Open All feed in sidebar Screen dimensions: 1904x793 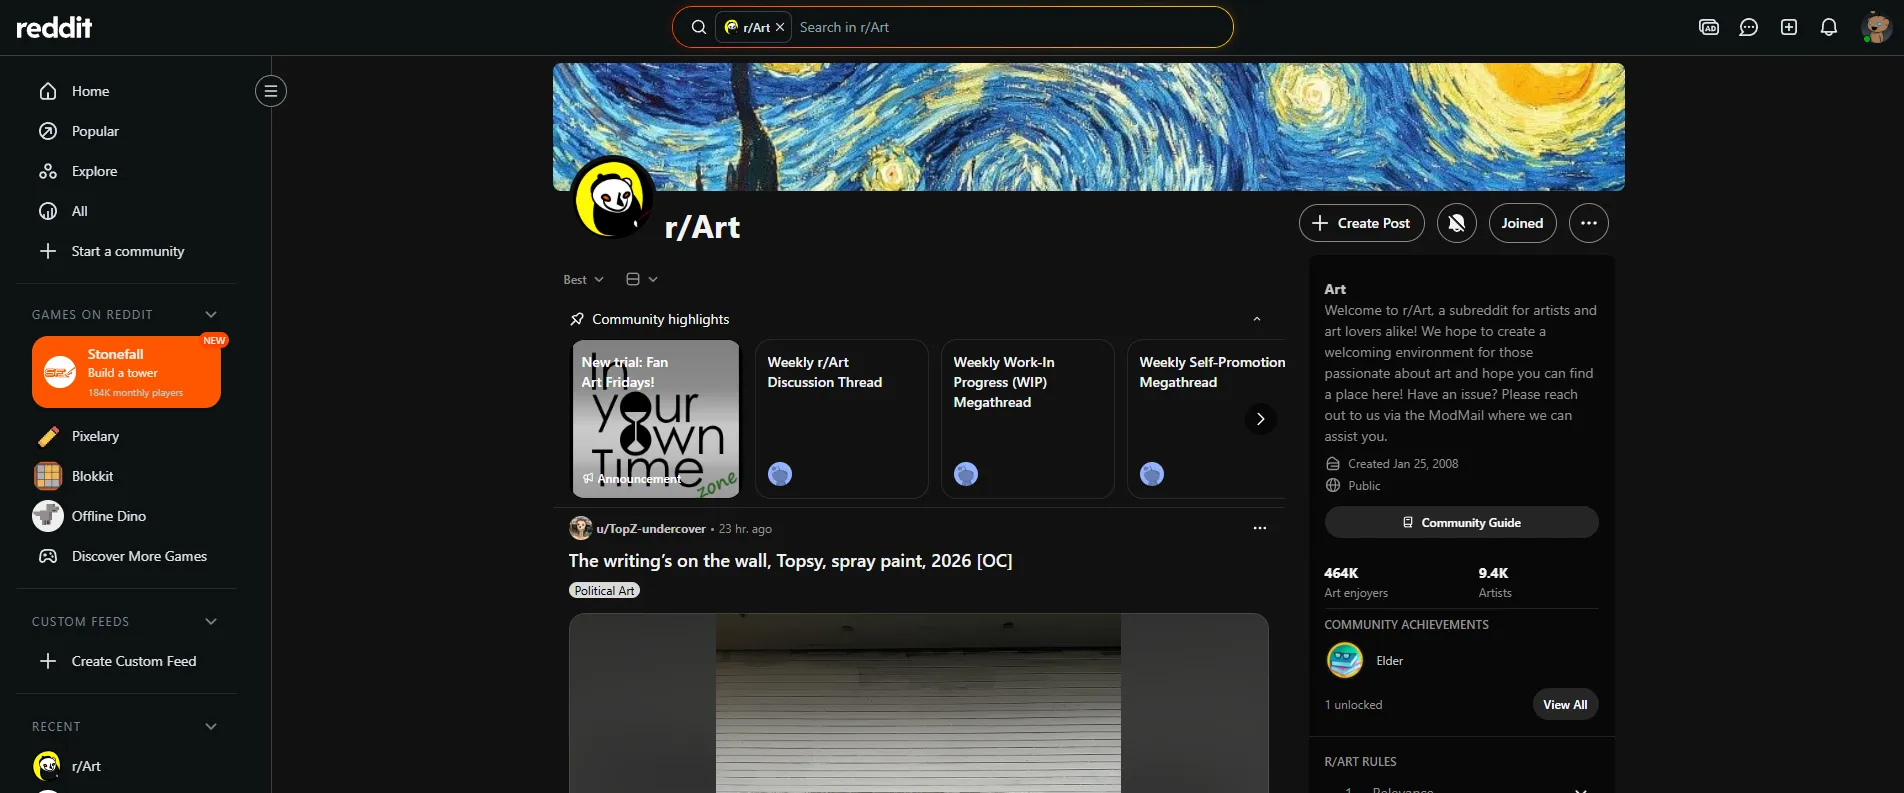pyautogui.click(x=126, y=211)
